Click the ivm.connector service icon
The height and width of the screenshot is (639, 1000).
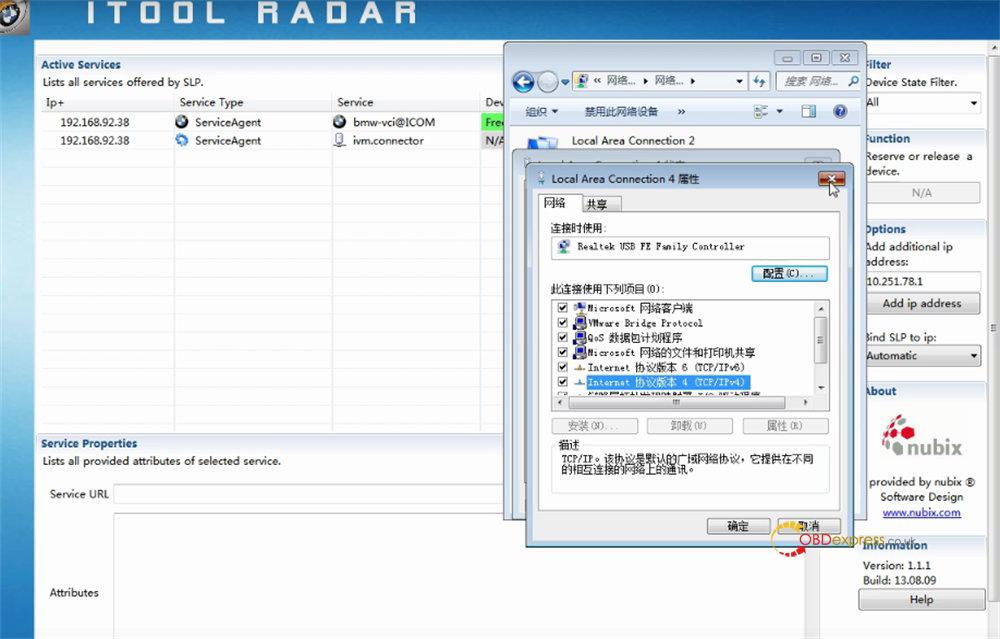pyautogui.click(x=339, y=140)
